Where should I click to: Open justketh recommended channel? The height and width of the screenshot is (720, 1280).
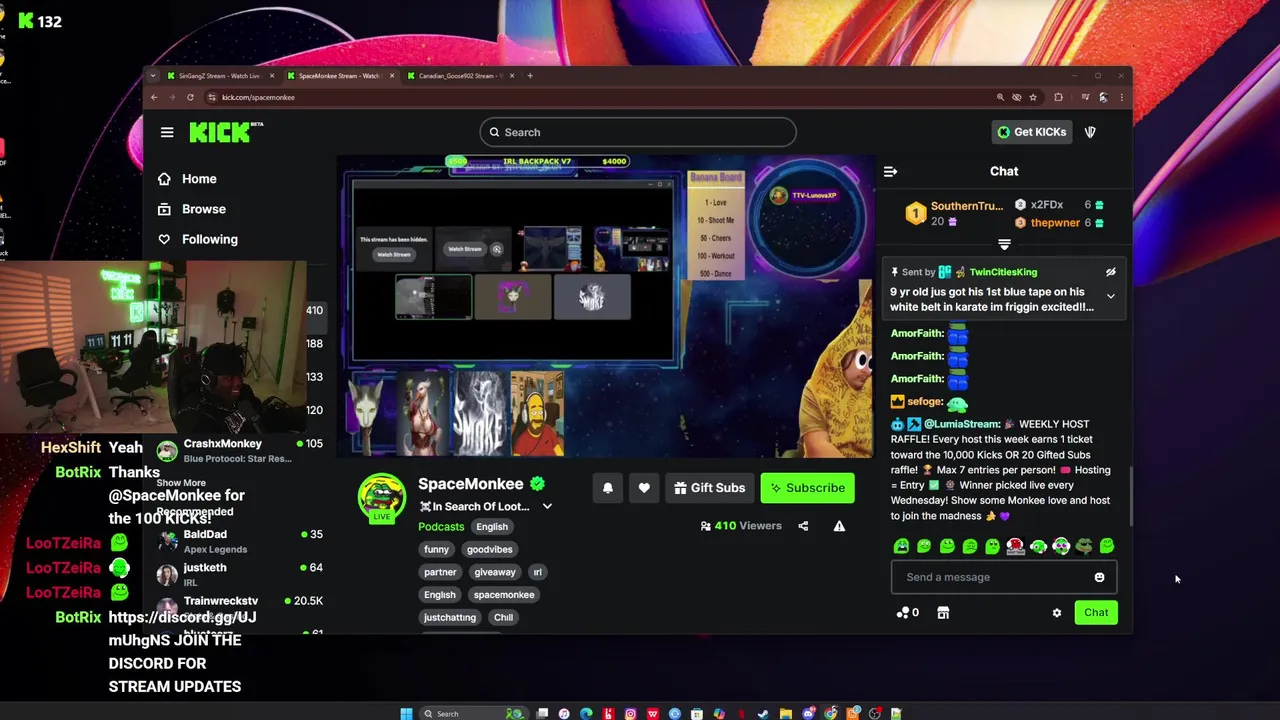(x=238, y=574)
